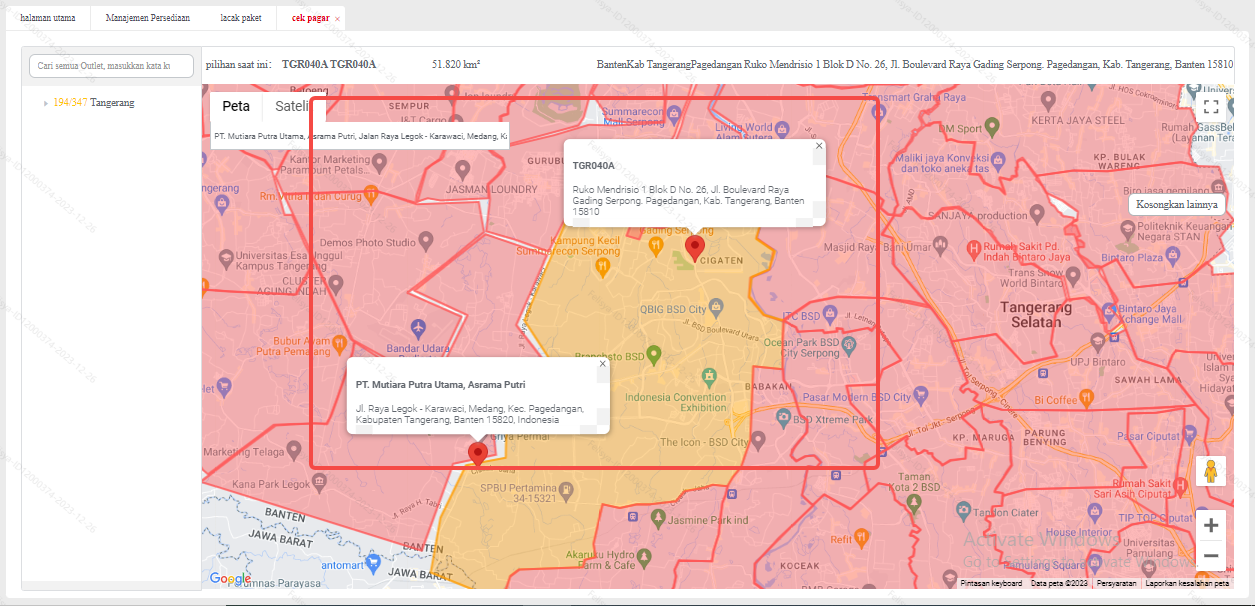Click the Kana Park Legok icon
The width and height of the screenshot is (1255, 606).
click(x=318, y=482)
